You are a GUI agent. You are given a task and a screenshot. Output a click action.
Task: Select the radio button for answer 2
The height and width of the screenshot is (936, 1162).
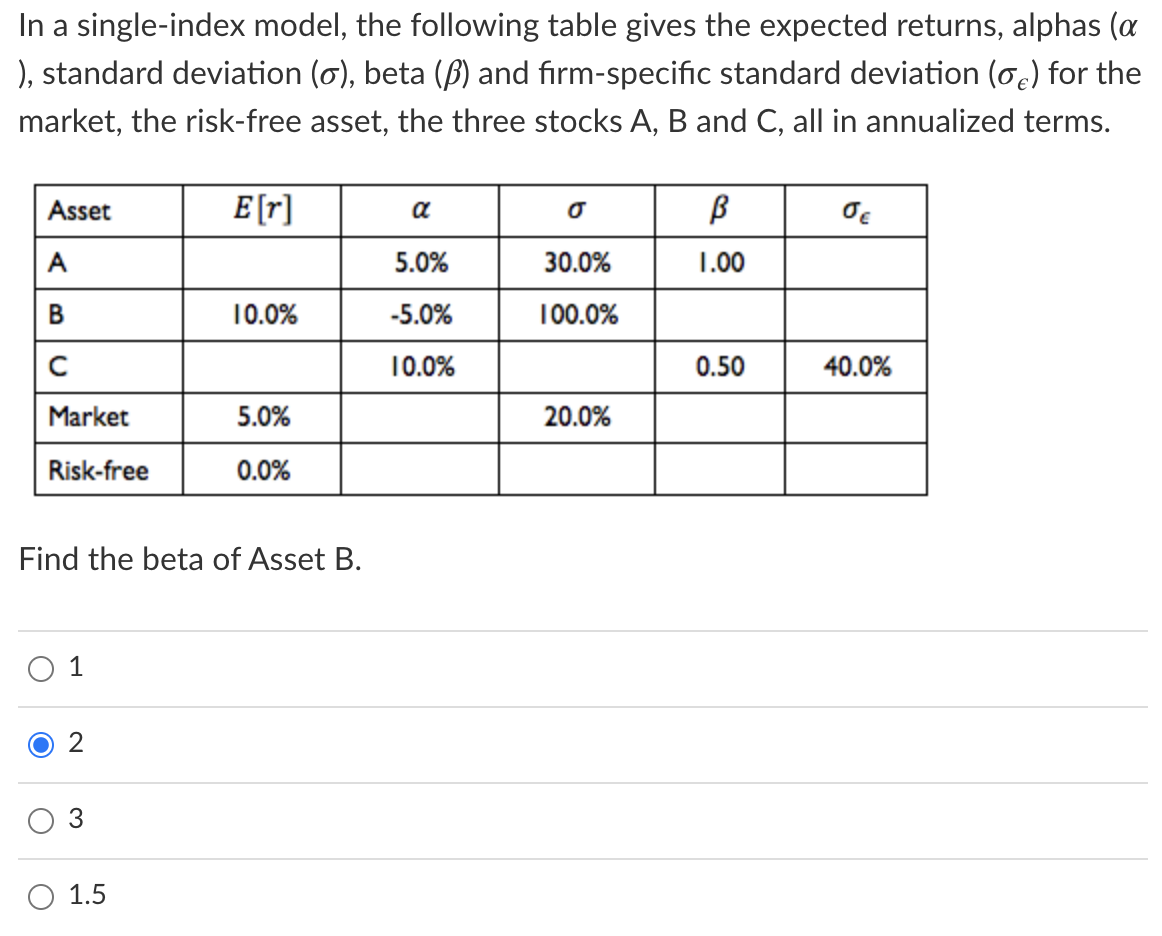pyautogui.click(x=41, y=744)
